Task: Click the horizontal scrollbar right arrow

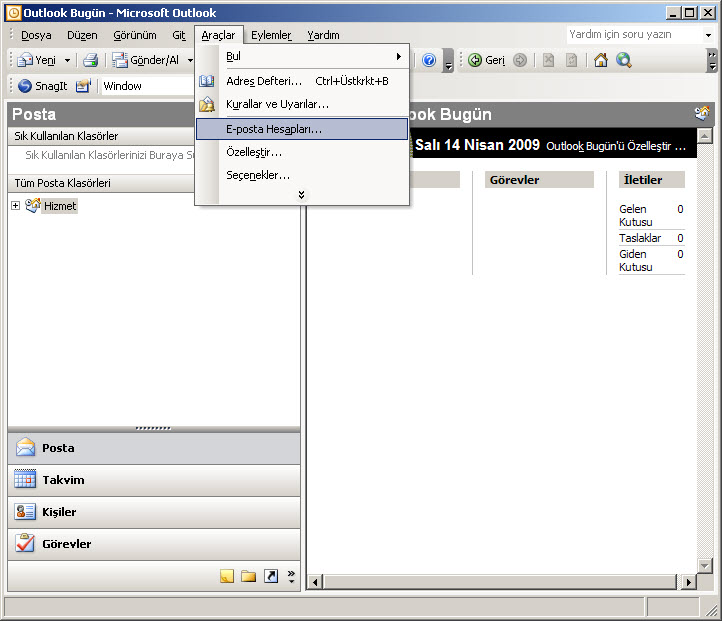Action: point(688,582)
